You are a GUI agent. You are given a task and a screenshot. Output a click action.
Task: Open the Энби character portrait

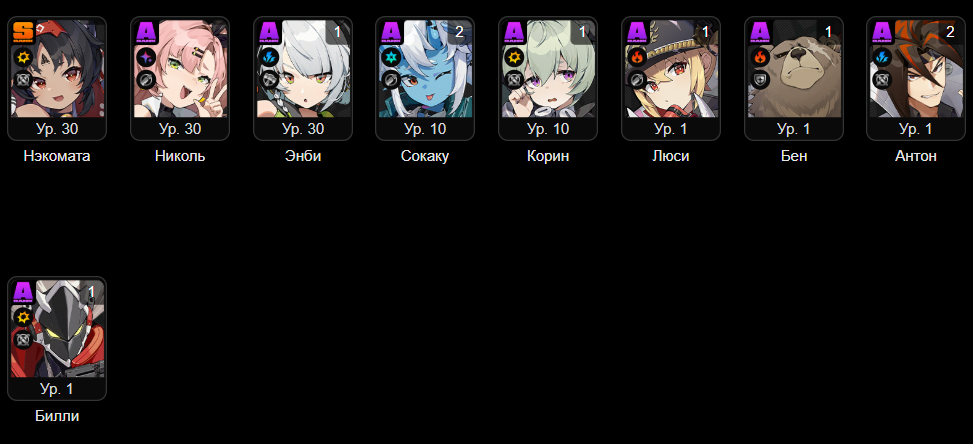click(x=303, y=69)
